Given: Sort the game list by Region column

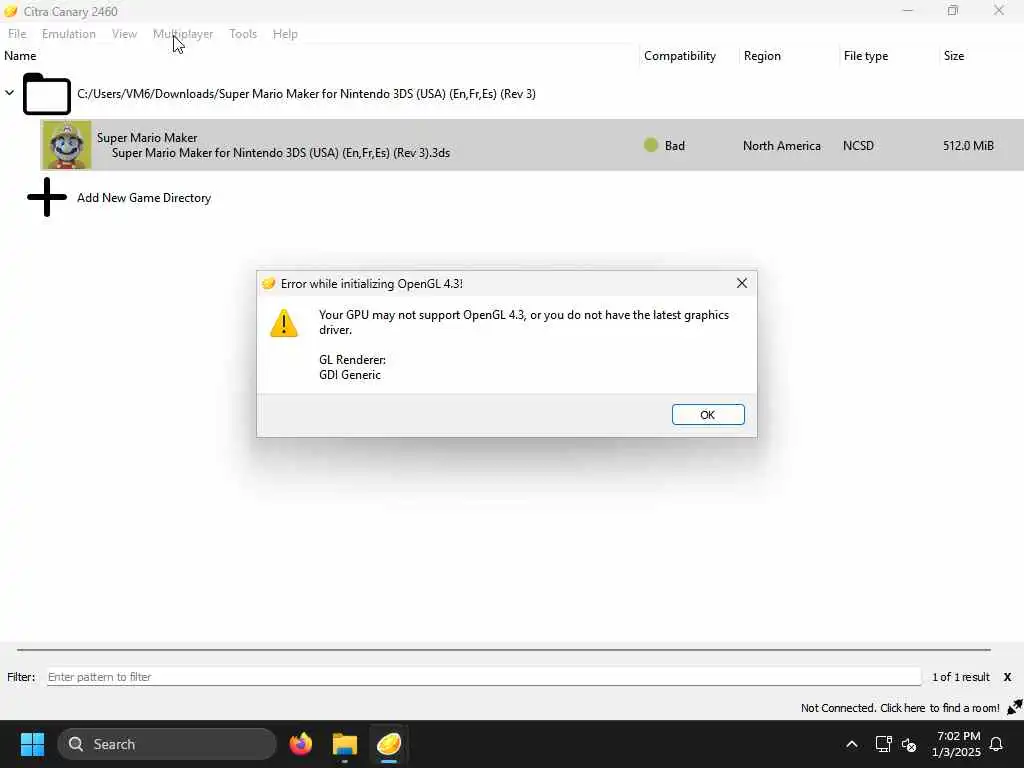Looking at the screenshot, I should pyautogui.click(x=762, y=56).
